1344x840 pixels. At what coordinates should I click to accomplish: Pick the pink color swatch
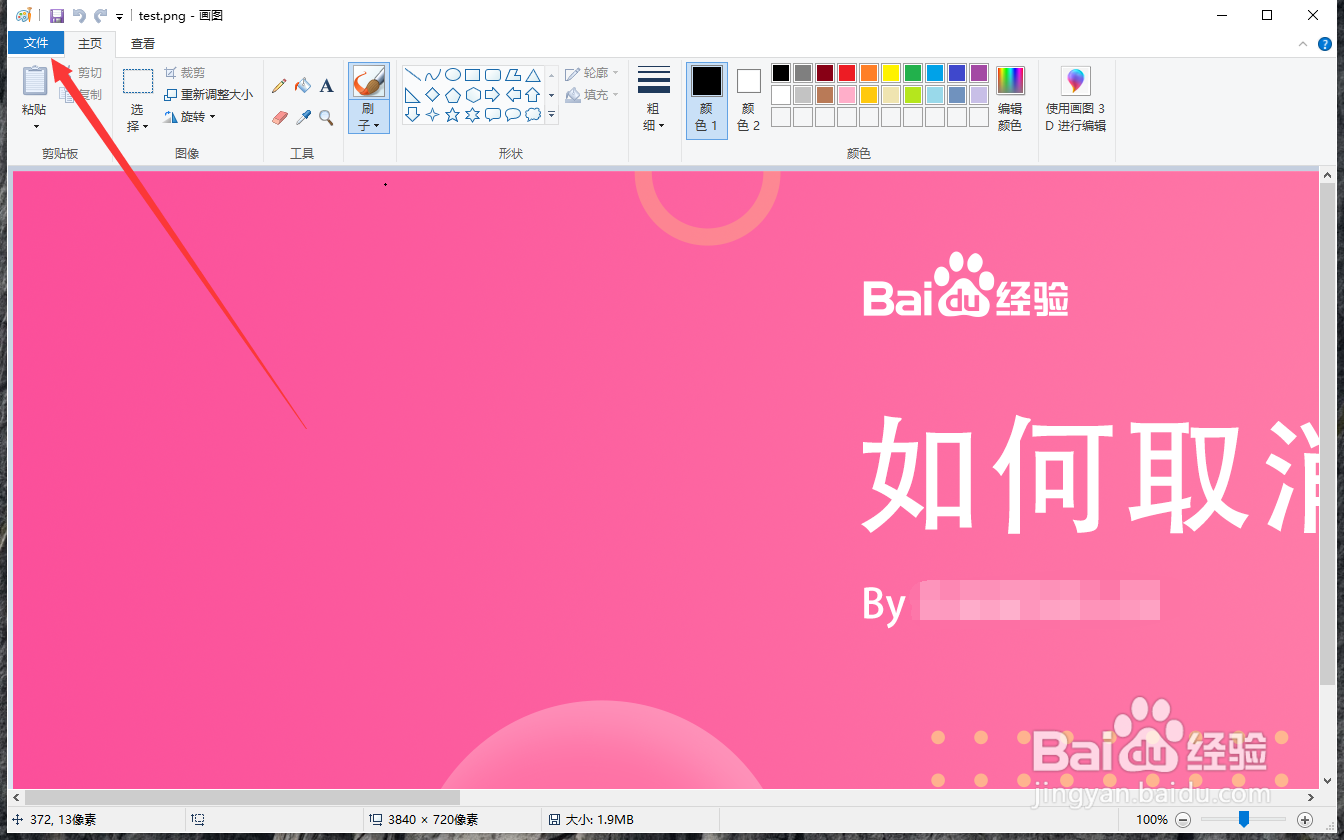point(847,95)
